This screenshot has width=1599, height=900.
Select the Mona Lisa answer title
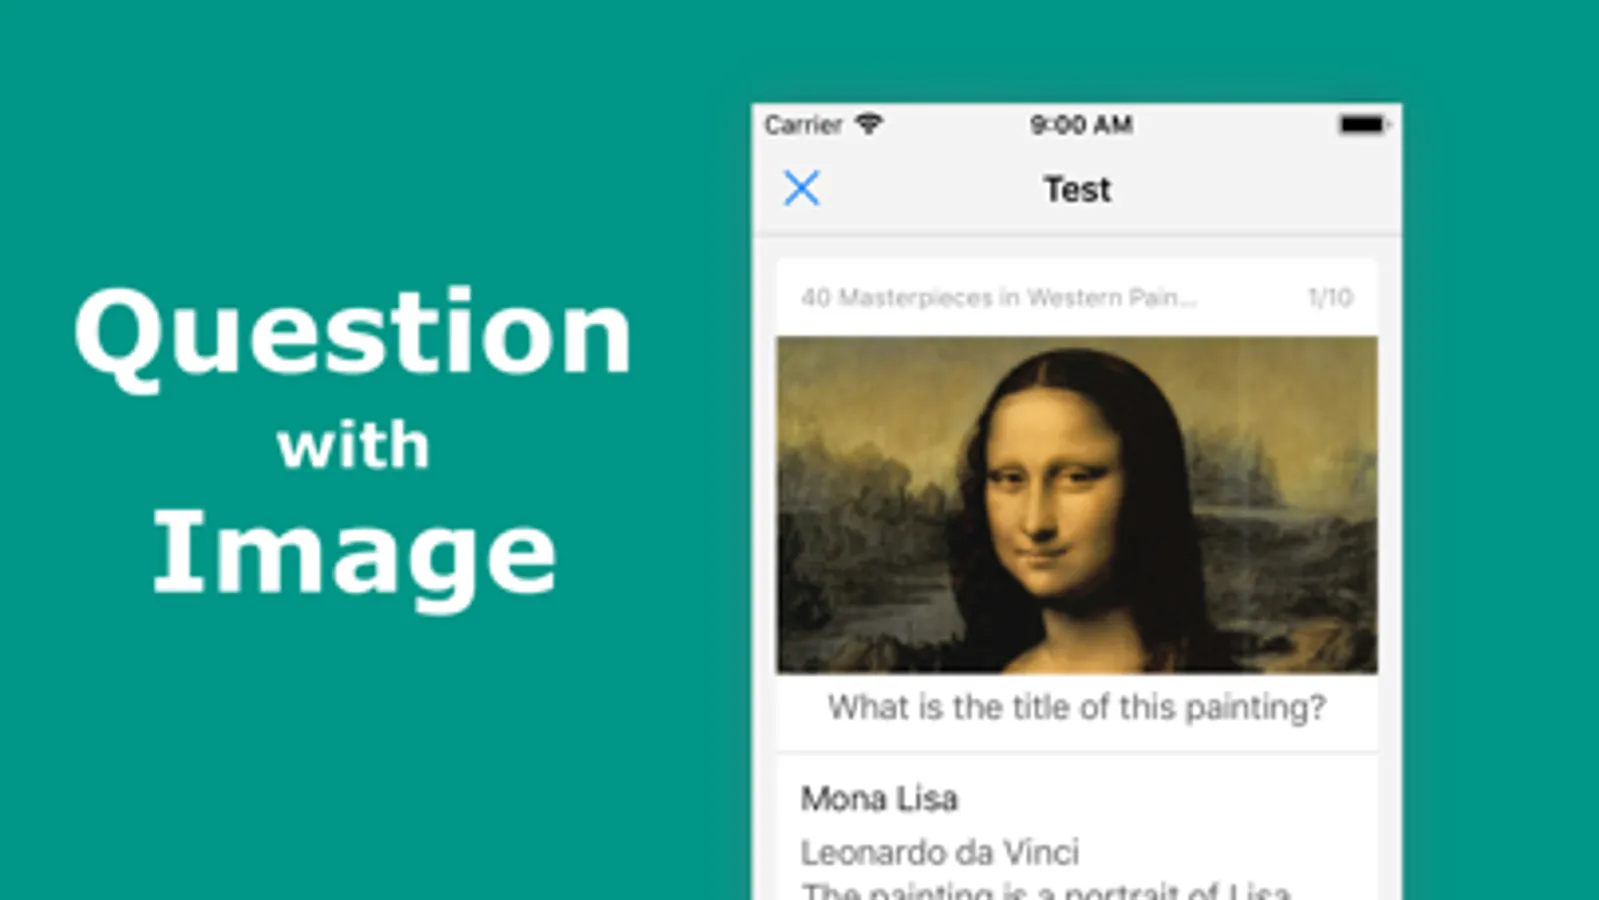point(879,798)
